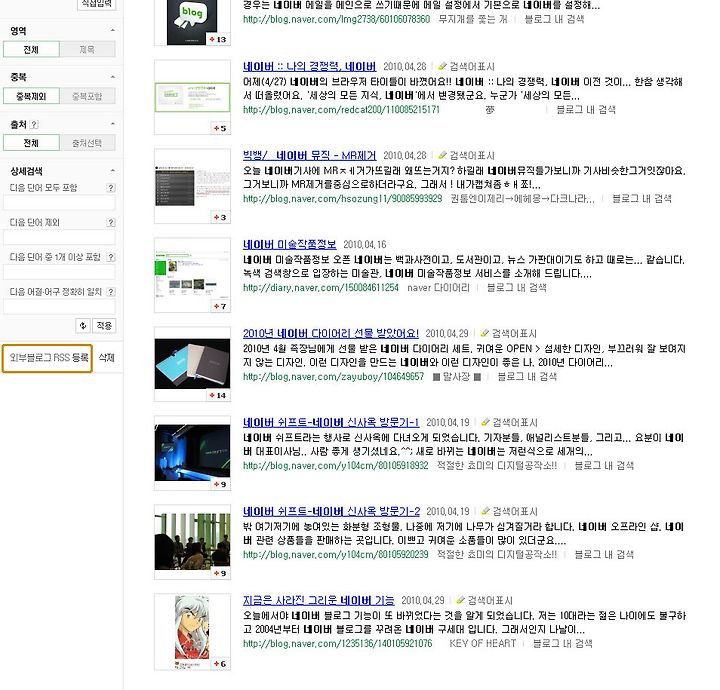The width and height of the screenshot is (720, 690).
Task: Collapse the 영역 section arrow
Action: pos(112,30)
